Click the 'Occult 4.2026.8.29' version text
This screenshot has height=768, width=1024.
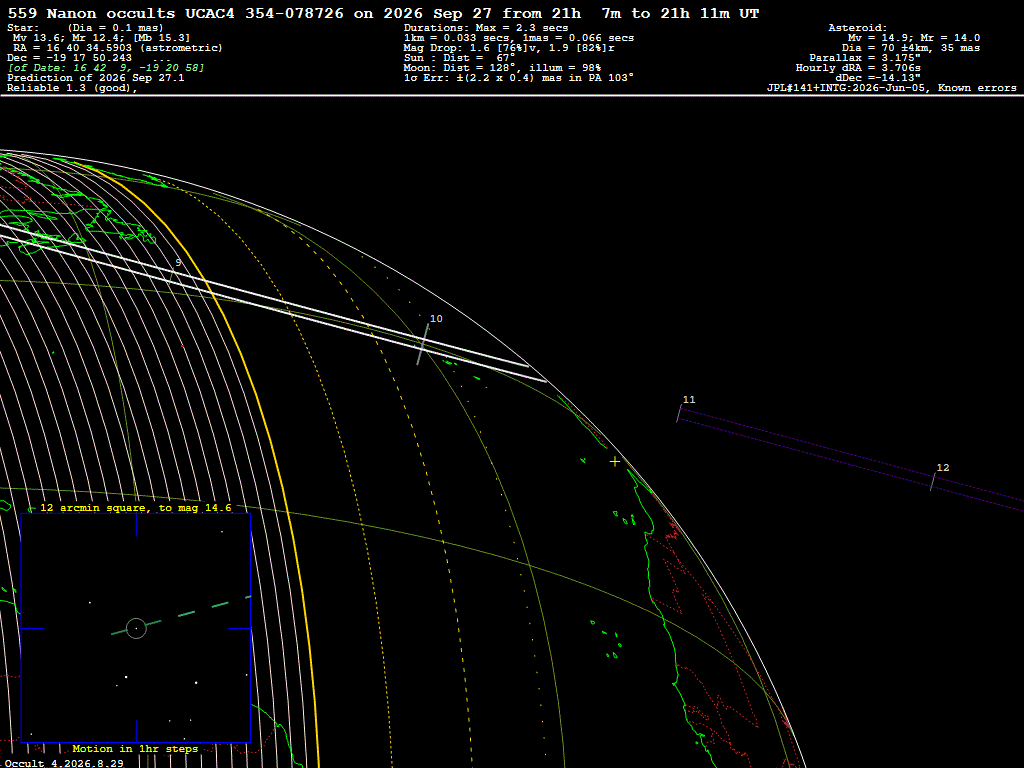64,763
